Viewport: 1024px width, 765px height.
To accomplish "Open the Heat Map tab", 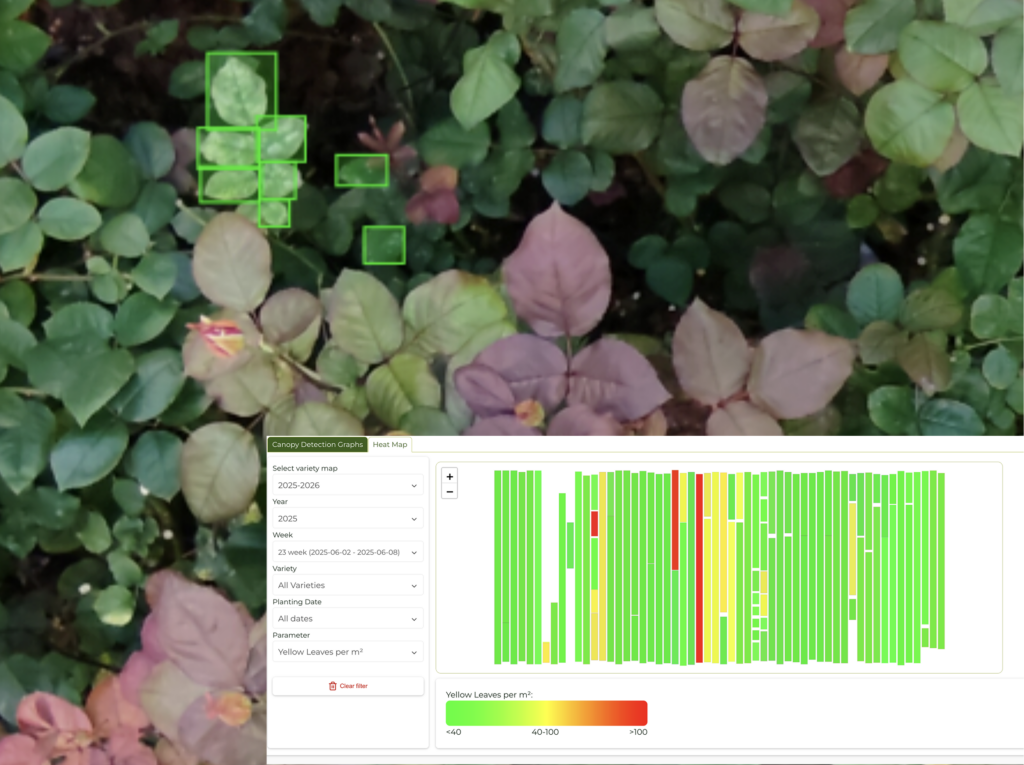I will coord(389,444).
